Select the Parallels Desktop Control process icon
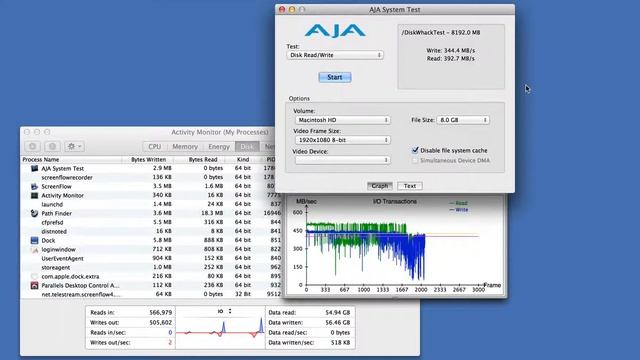The height and width of the screenshot is (360, 640). point(34,285)
